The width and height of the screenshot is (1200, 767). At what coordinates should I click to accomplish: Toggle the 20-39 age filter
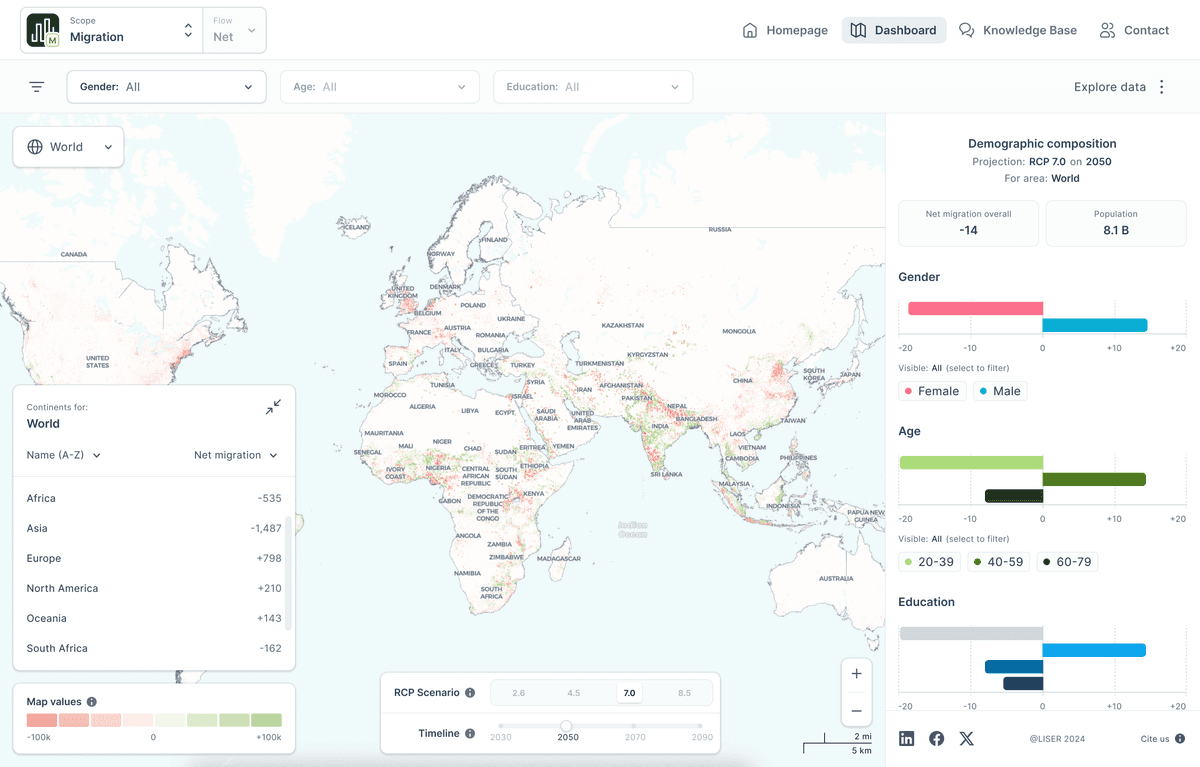[x=929, y=562]
